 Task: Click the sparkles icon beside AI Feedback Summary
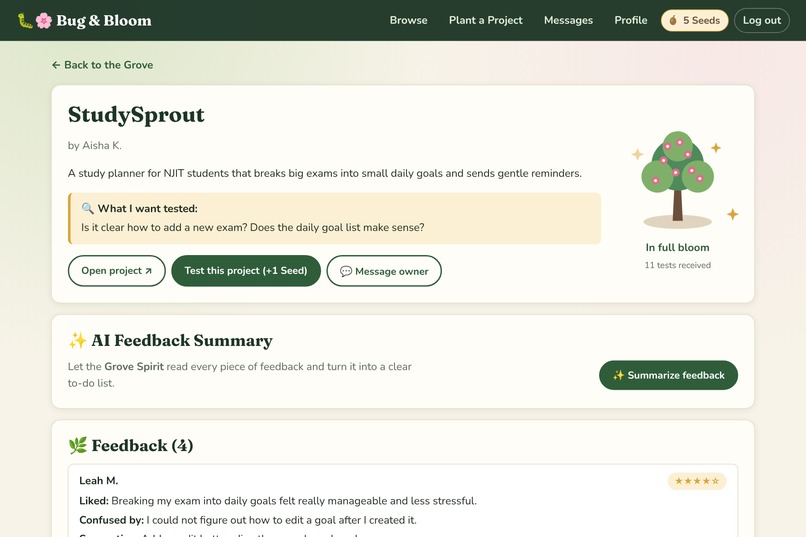[x=77, y=340]
